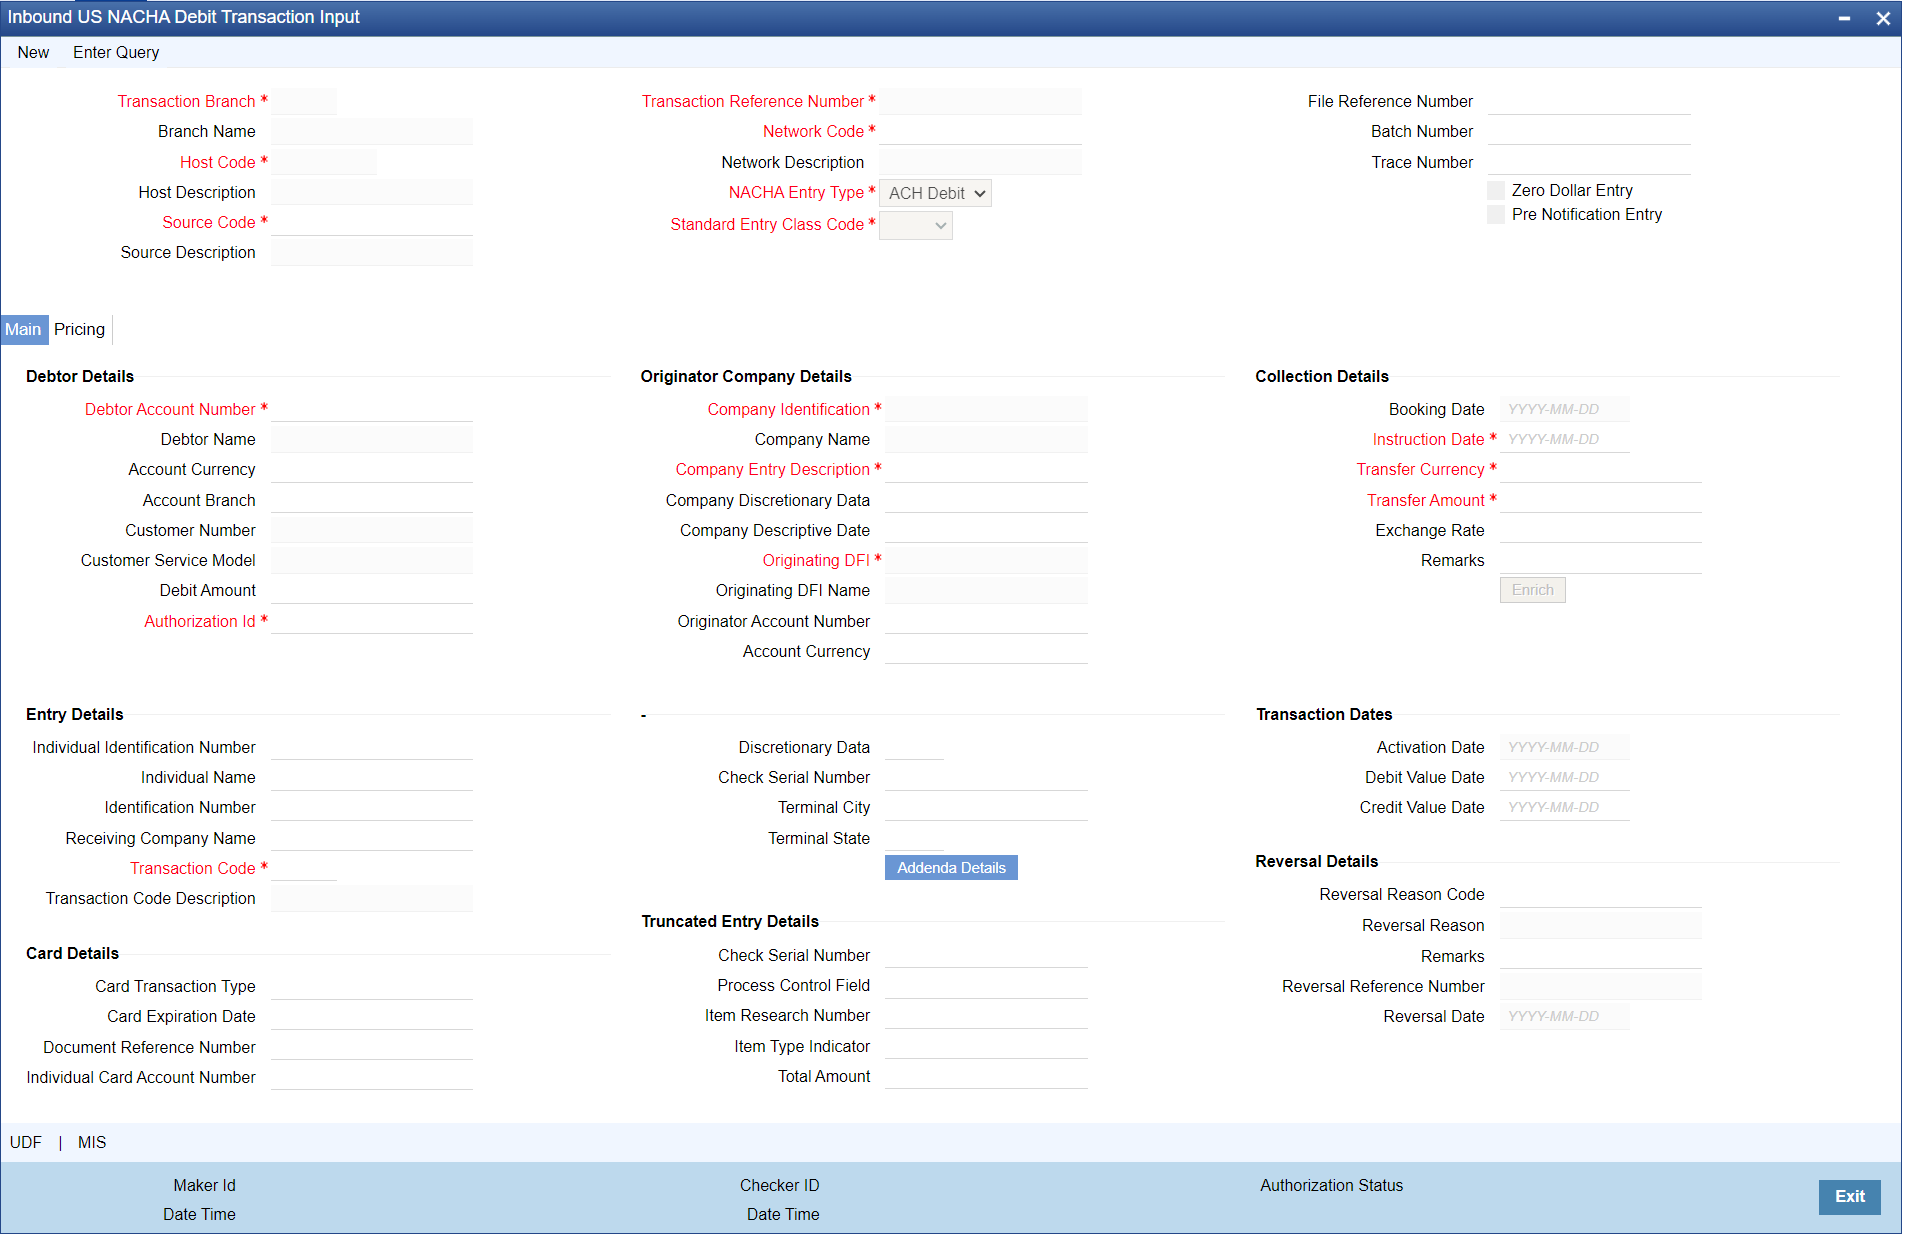Screen dimensions: 1905x1238
Task: Click the Credit Value Date field
Action: (x=1564, y=807)
